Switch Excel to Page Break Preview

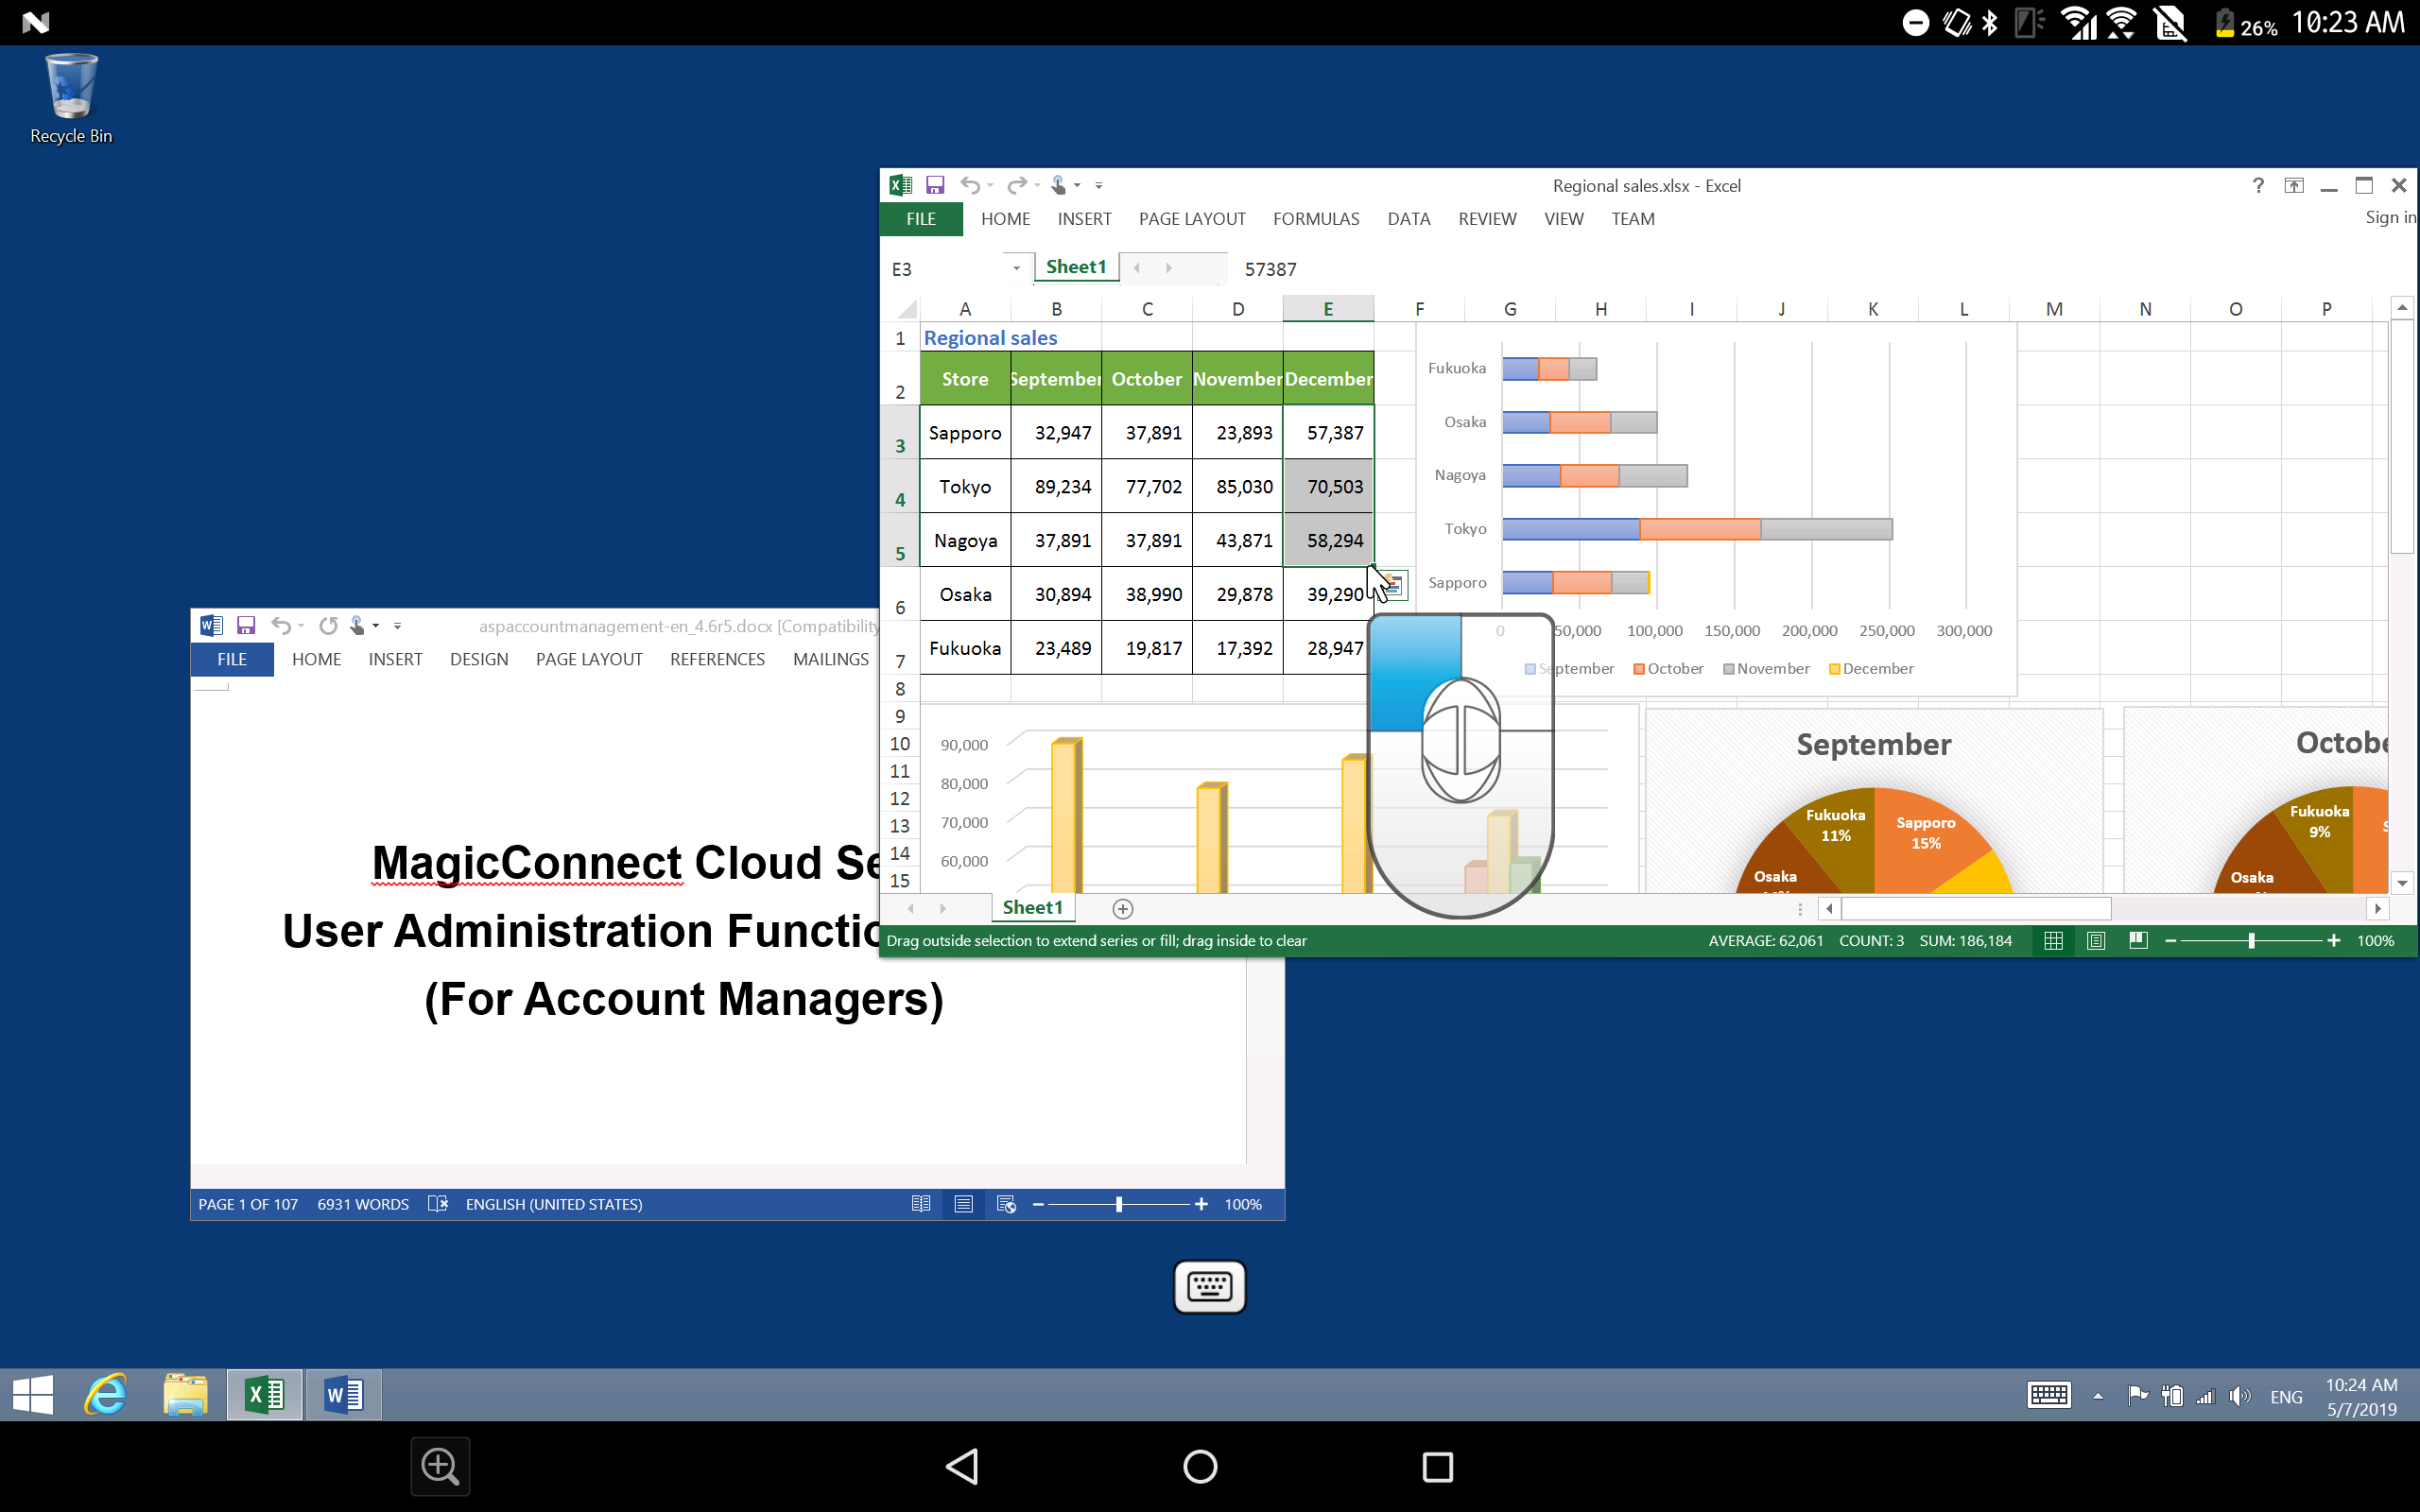(x=2138, y=940)
